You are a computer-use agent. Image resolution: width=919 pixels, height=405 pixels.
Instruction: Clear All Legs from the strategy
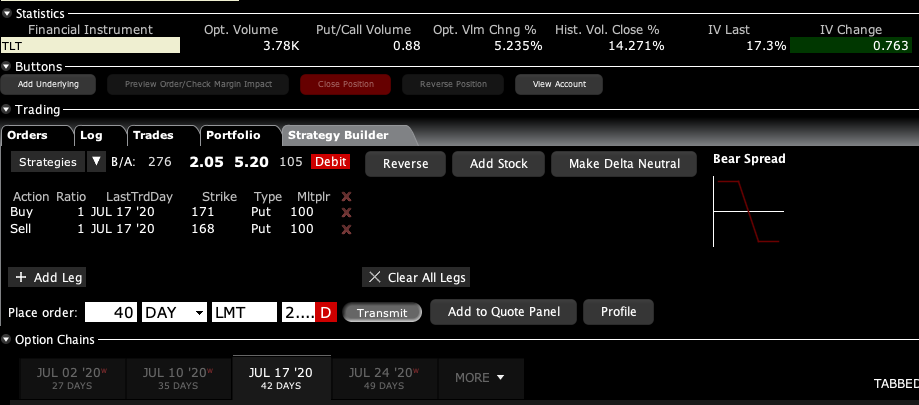point(415,277)
